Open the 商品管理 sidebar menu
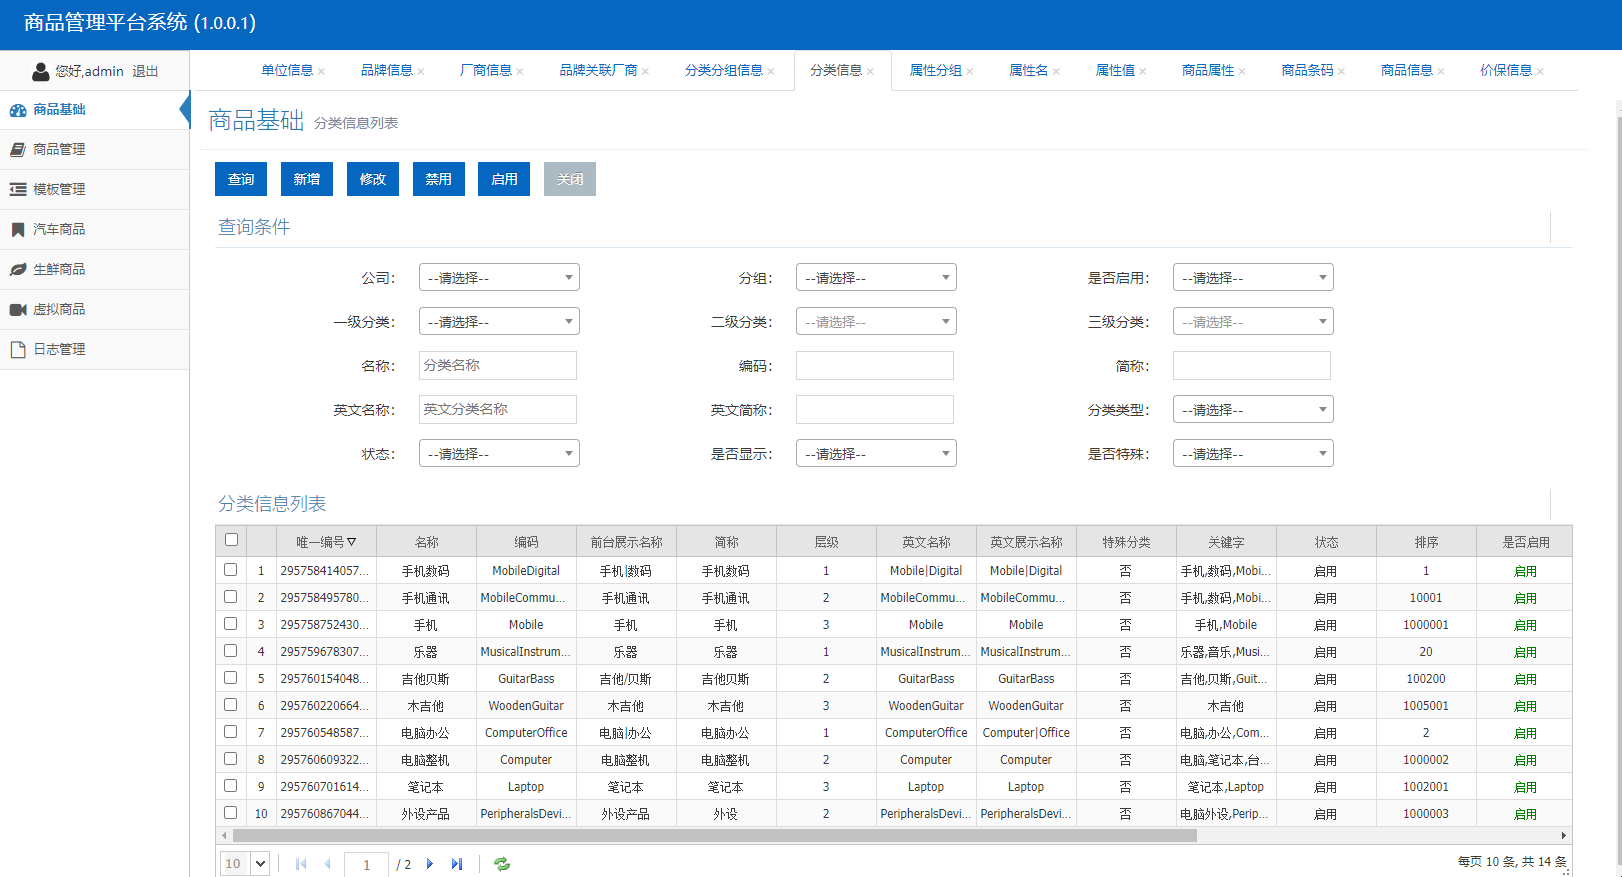 coord(94,150)
